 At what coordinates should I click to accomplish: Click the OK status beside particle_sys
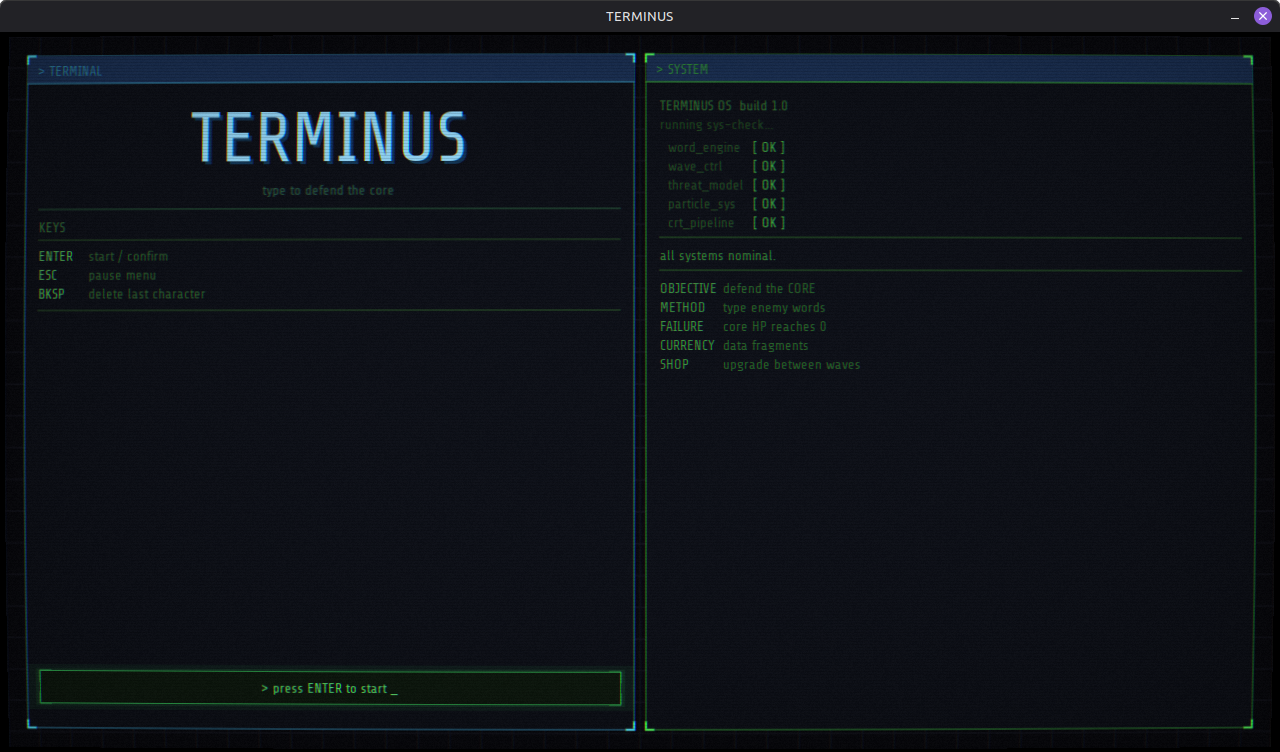pyautogui.click(x=769, y=204)
